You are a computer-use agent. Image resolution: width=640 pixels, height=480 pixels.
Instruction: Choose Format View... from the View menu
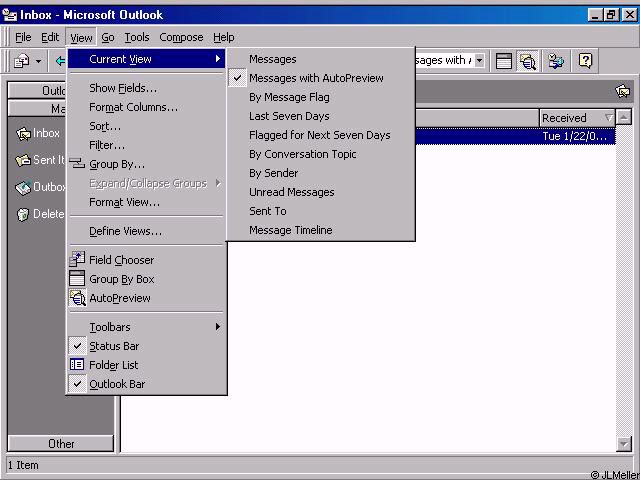pos(146,202)
